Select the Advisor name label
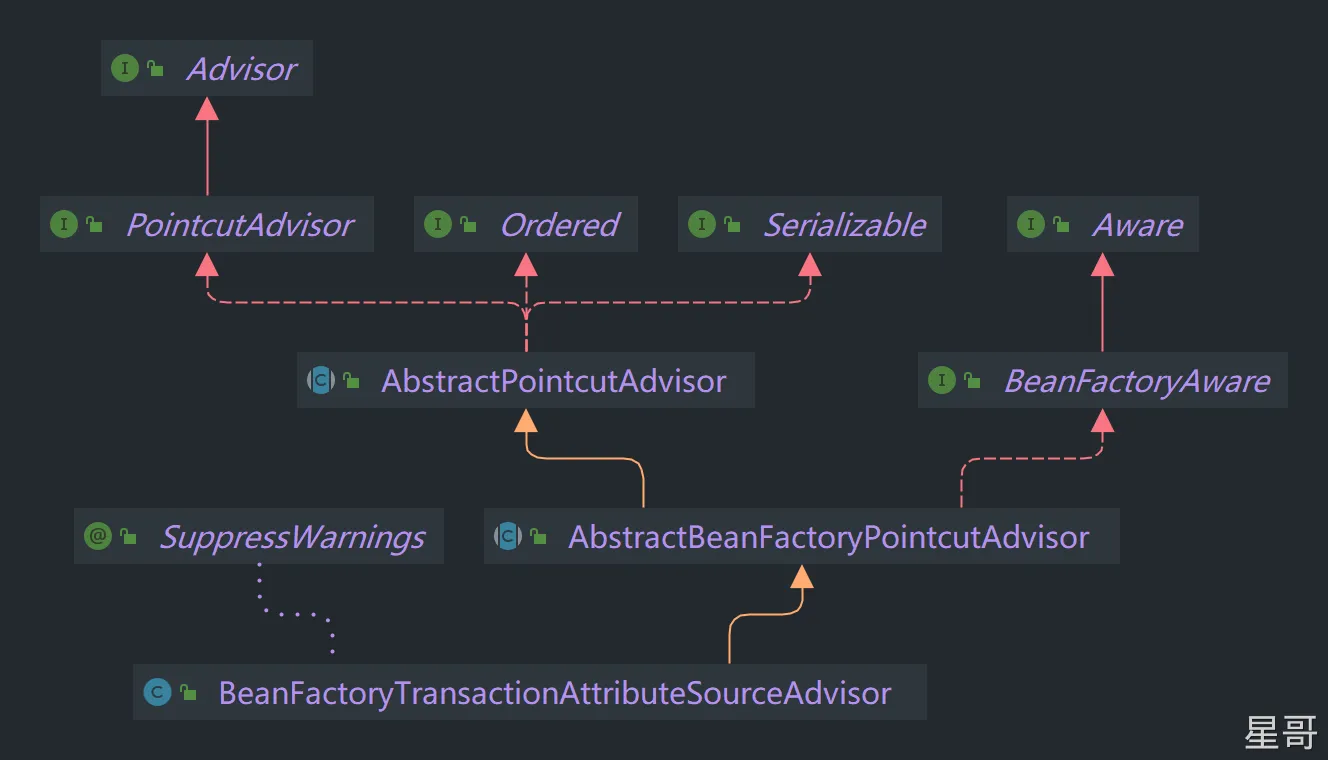The width and height of the screenshot is (1328, 760). click(x=241, y=69)
